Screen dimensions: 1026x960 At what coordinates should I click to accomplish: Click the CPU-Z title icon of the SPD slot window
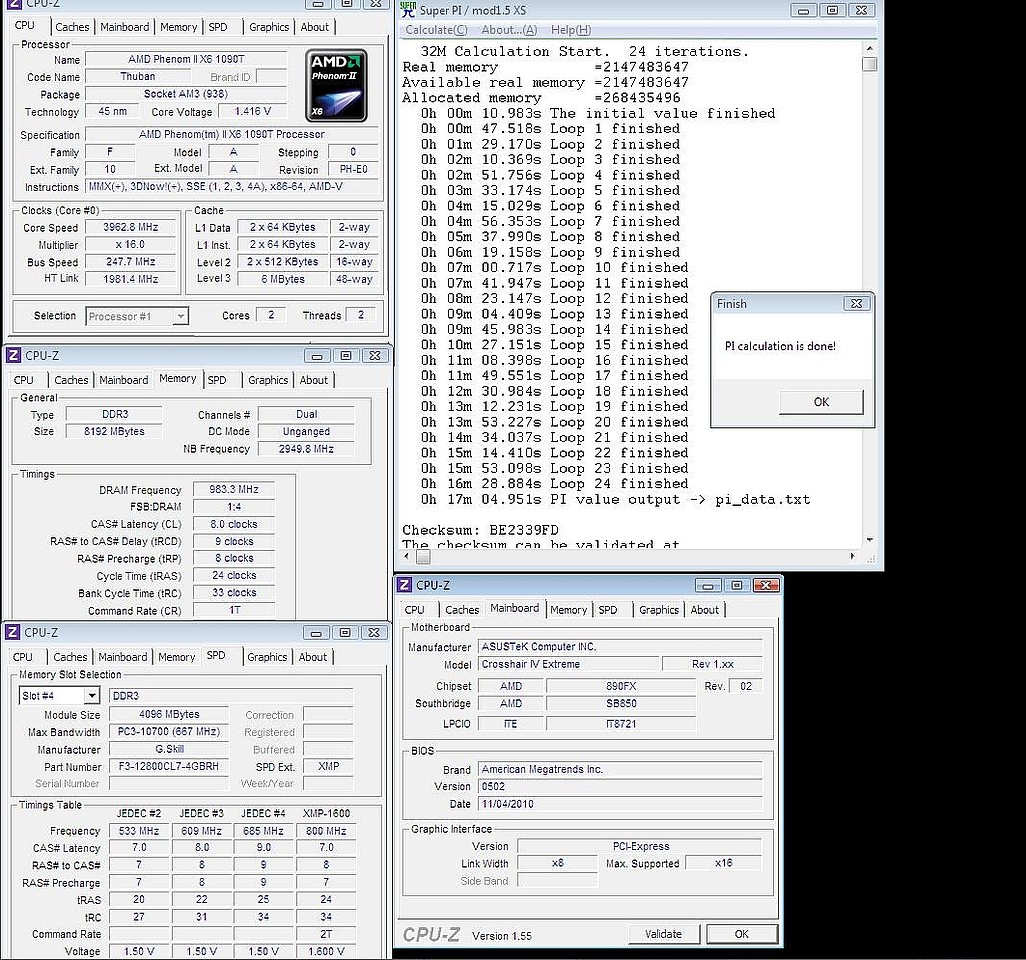(x=12, y=632)
